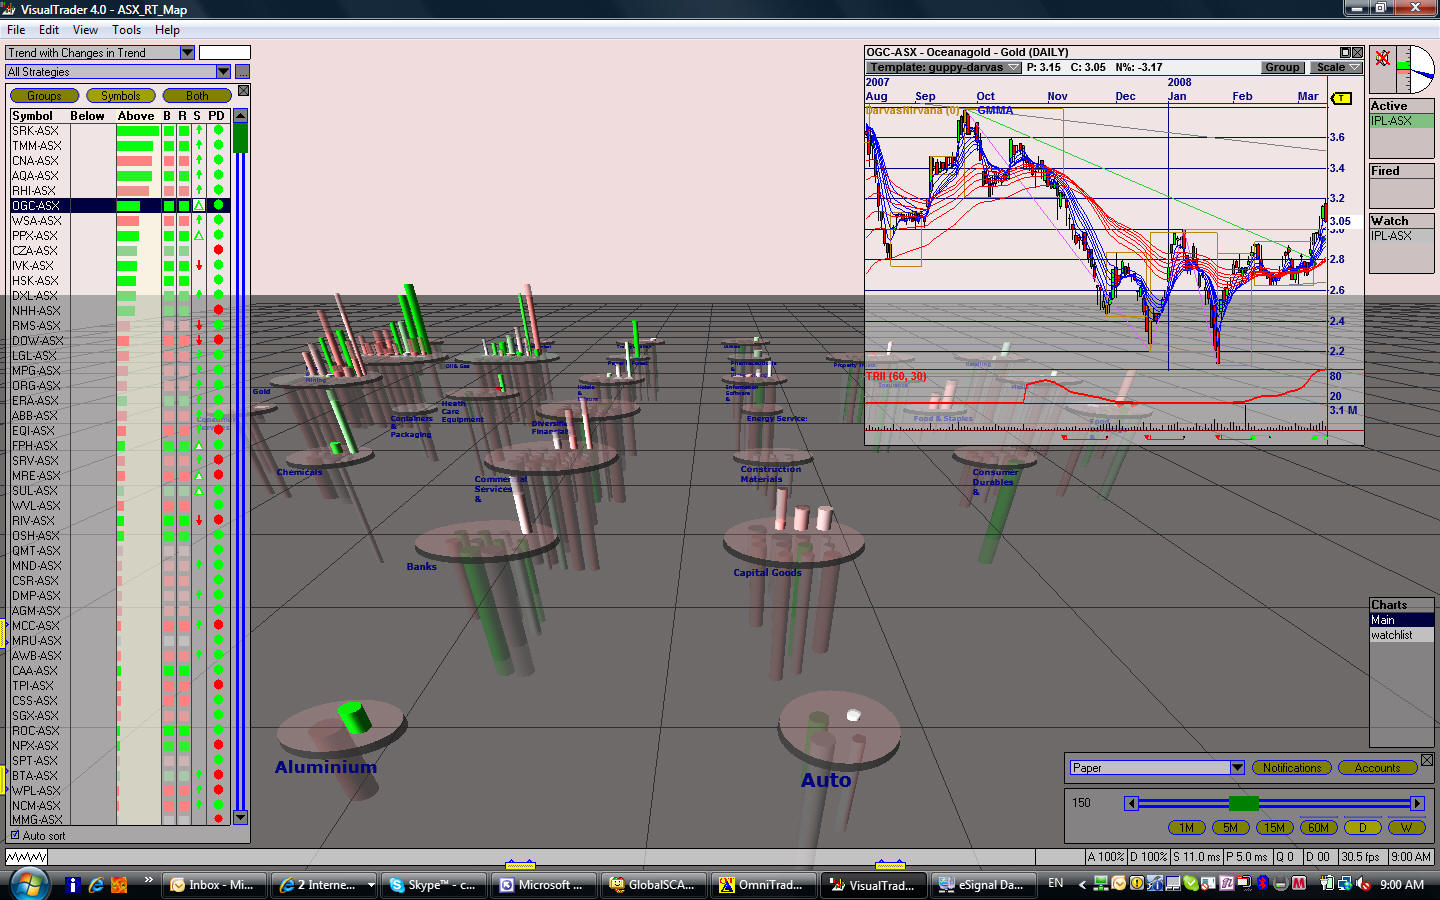The image size is (1440, 900).
Task: Click the symbol list scroll down arrow
Action: coord(240,817)
